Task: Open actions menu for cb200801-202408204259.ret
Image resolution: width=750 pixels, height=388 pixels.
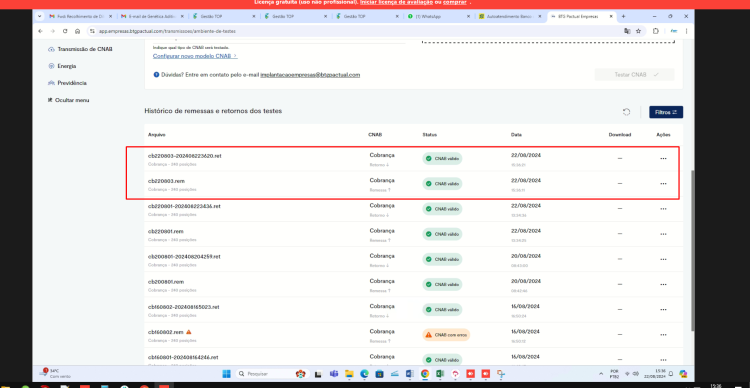Action: tap(663, 259)
